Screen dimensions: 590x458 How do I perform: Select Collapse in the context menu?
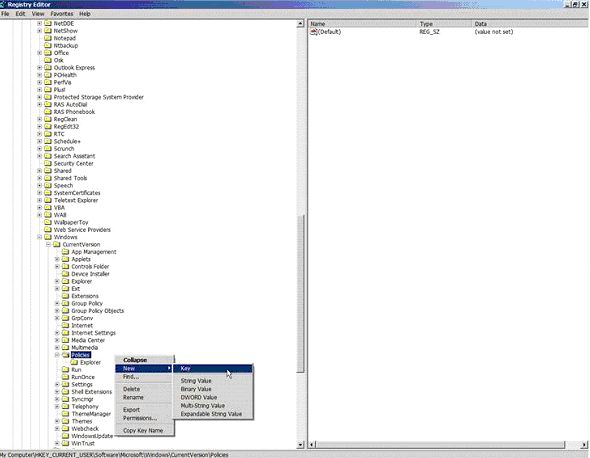pyautogui.click(x=144, y=360)
